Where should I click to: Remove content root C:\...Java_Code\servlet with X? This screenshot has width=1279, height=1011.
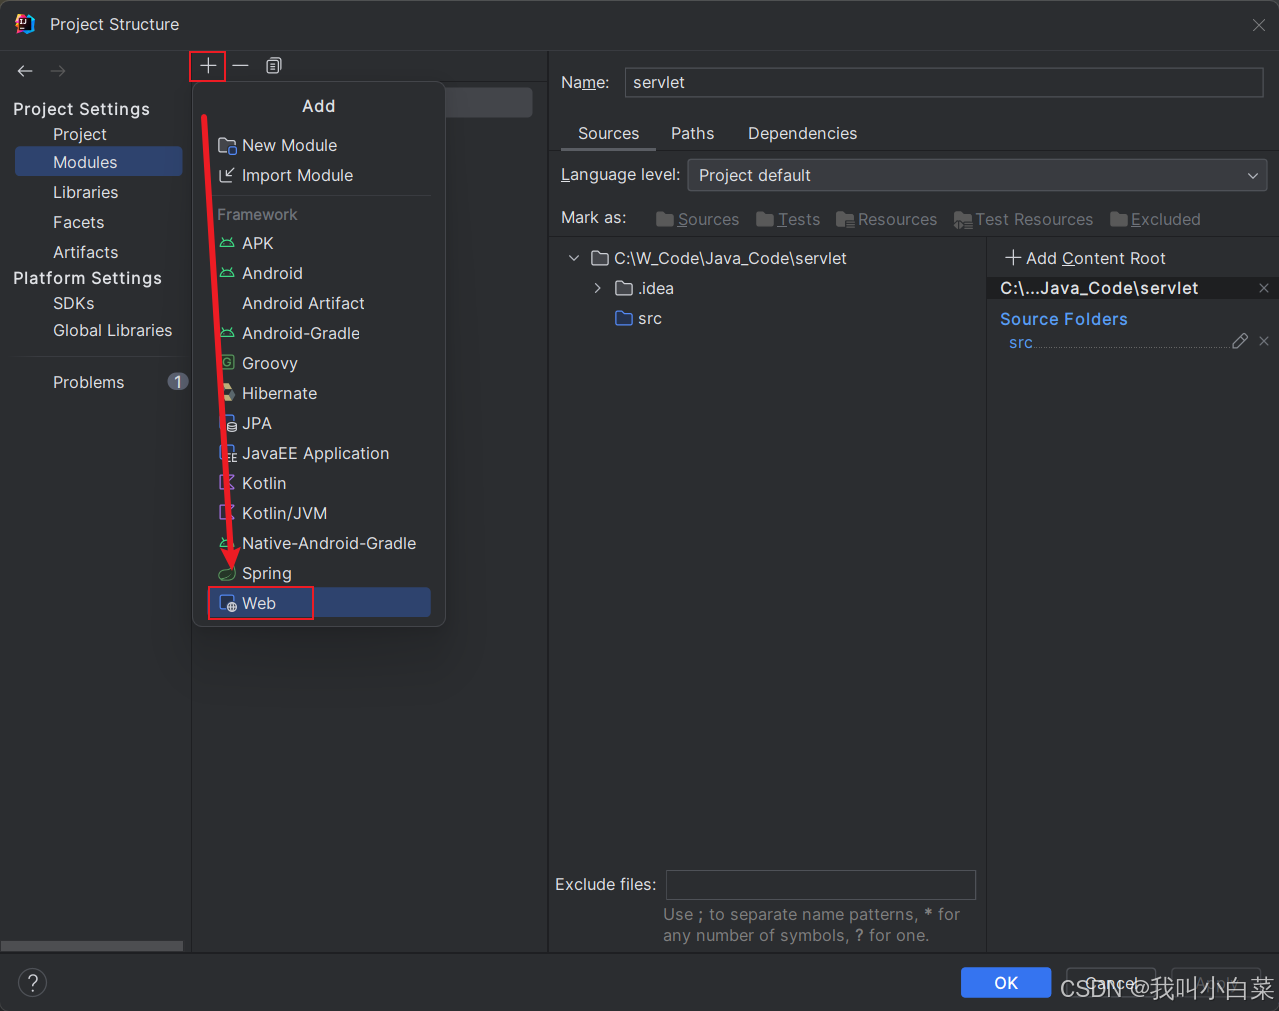coord(1264,288)
